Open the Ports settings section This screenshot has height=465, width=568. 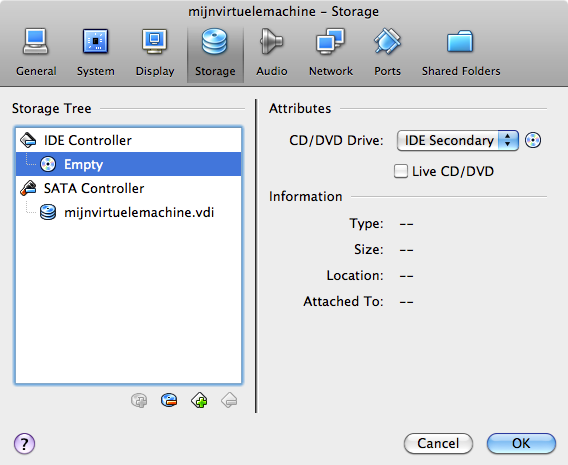click(x=387, y=54)
